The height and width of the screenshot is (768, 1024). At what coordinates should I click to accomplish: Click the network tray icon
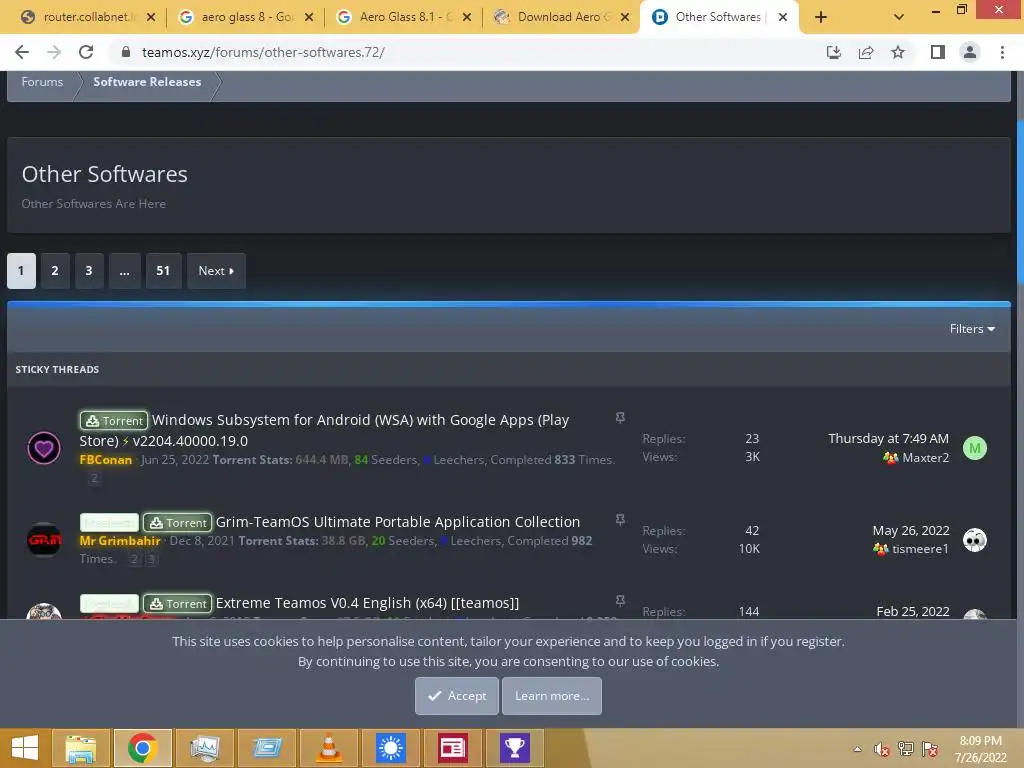pyautogui.click(x=906, y=749)
